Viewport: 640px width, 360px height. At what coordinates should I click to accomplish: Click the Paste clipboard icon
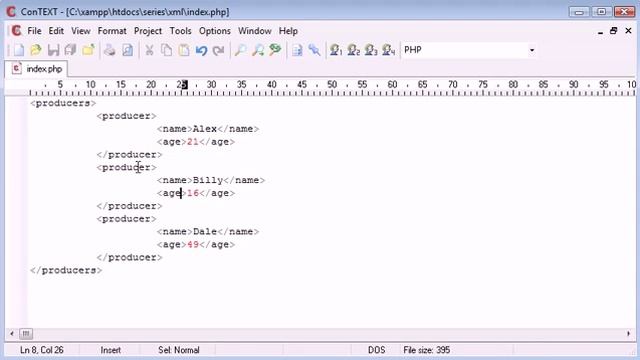coord(184,50)
